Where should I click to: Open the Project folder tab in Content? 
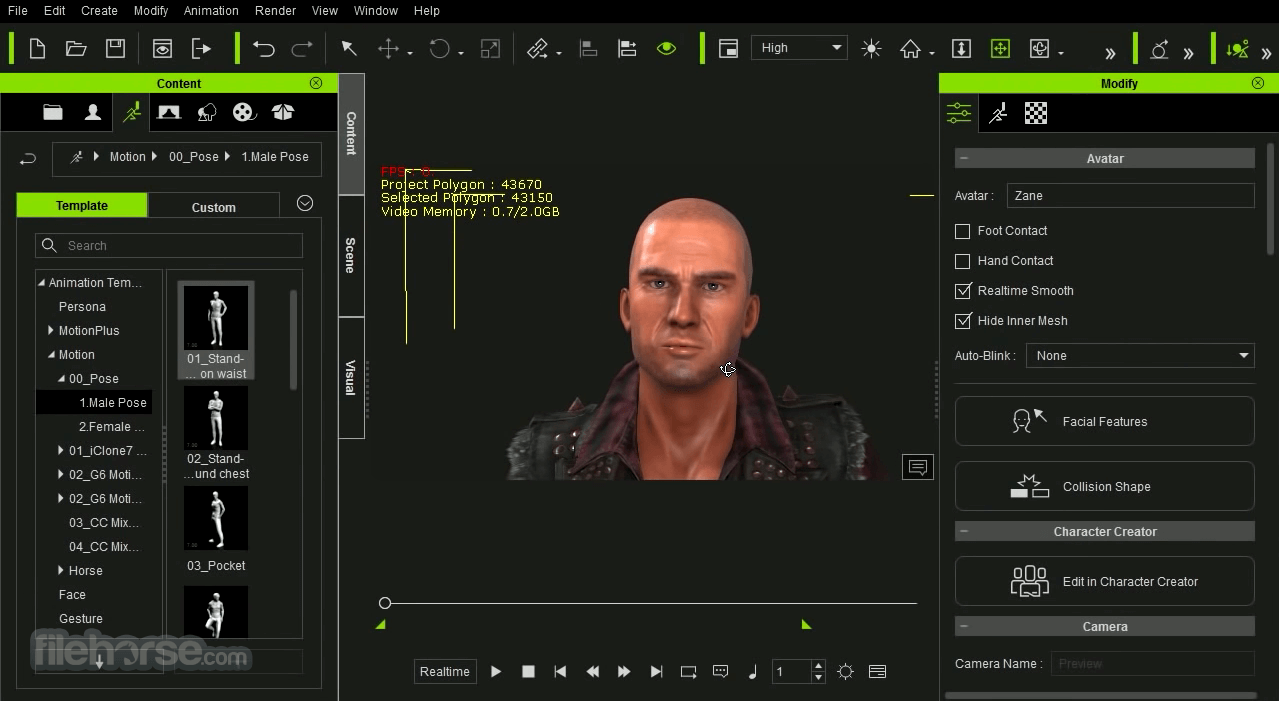click(x=53, y=113)
